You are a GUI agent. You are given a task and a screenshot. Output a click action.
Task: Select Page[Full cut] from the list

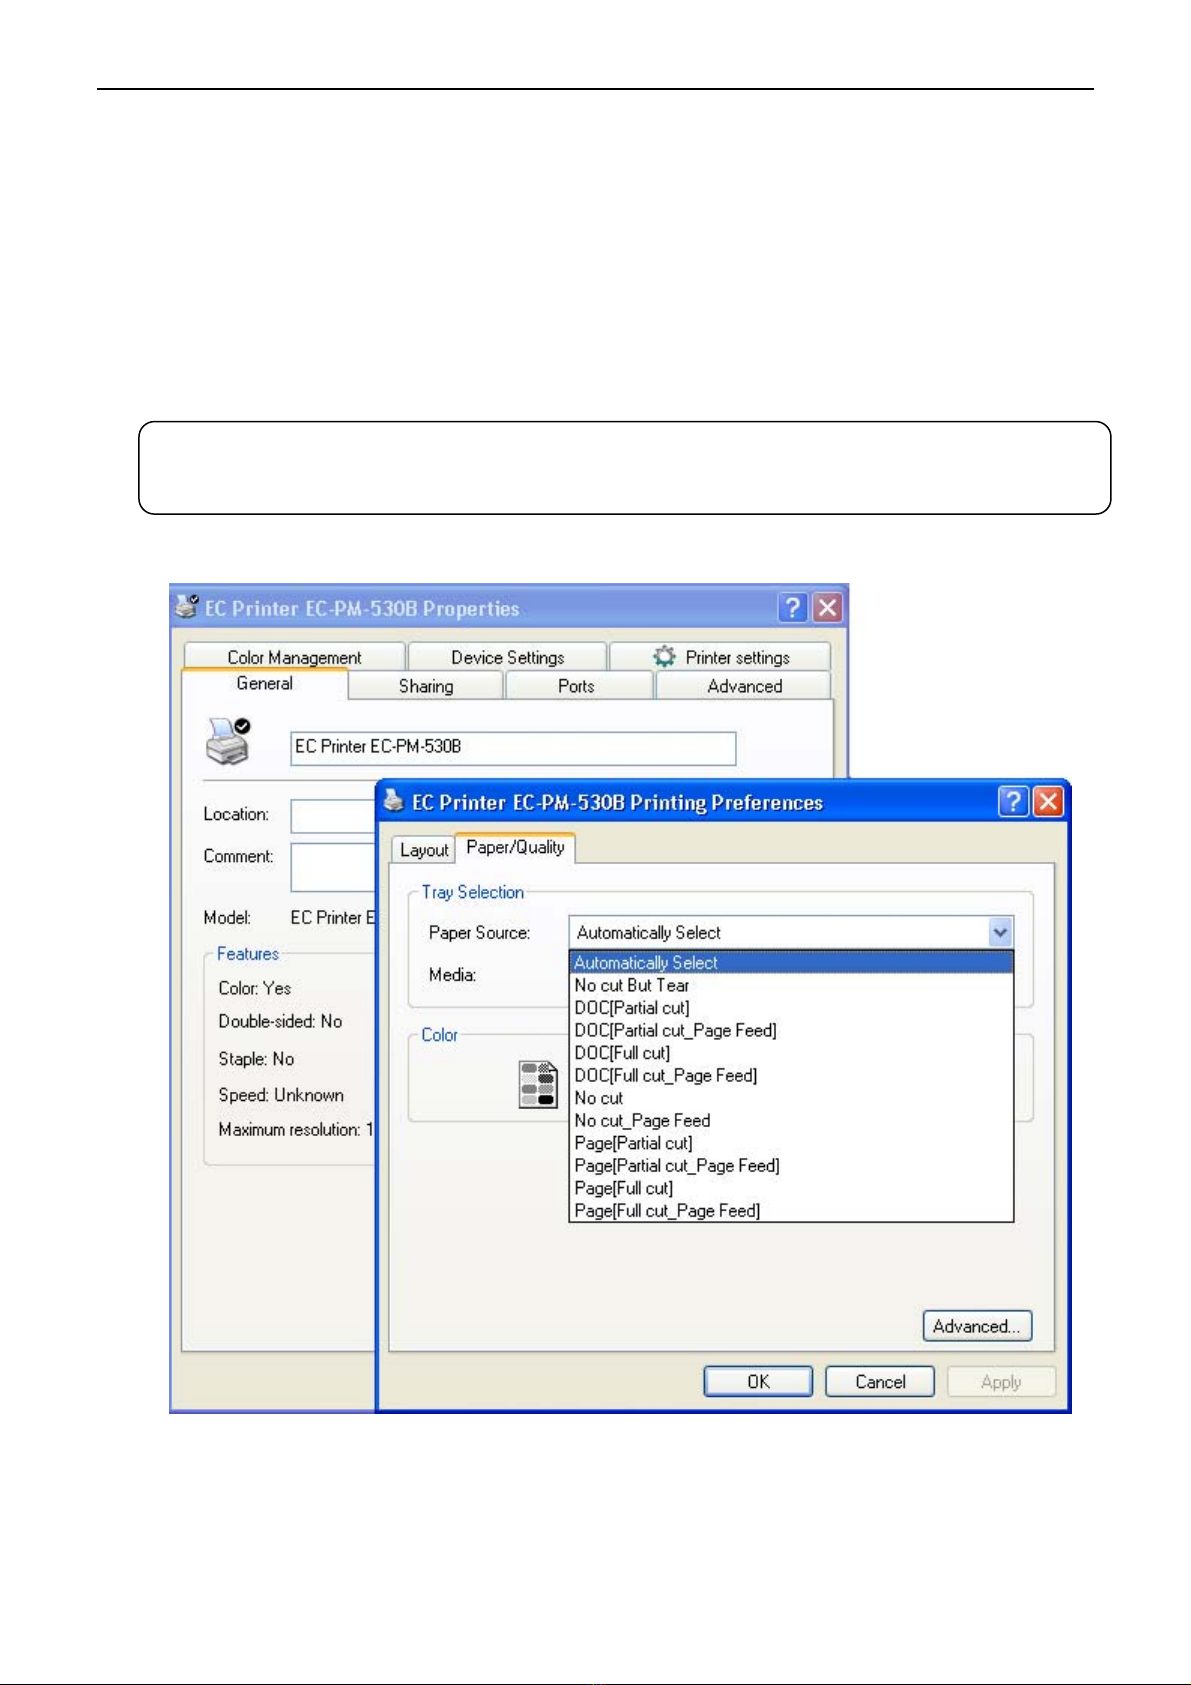point(791,1188)
